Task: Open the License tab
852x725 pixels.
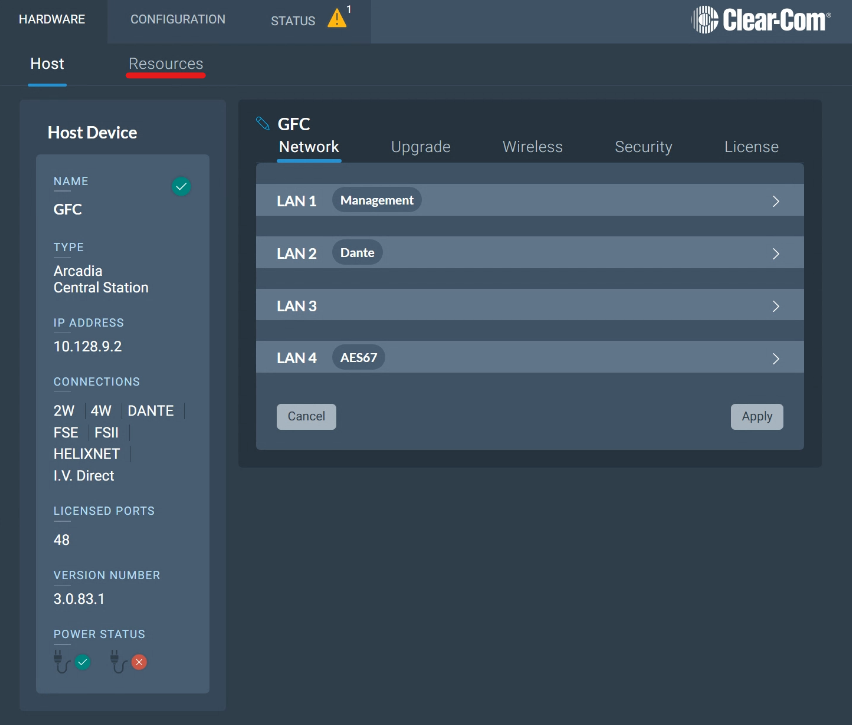Action: 751,147
